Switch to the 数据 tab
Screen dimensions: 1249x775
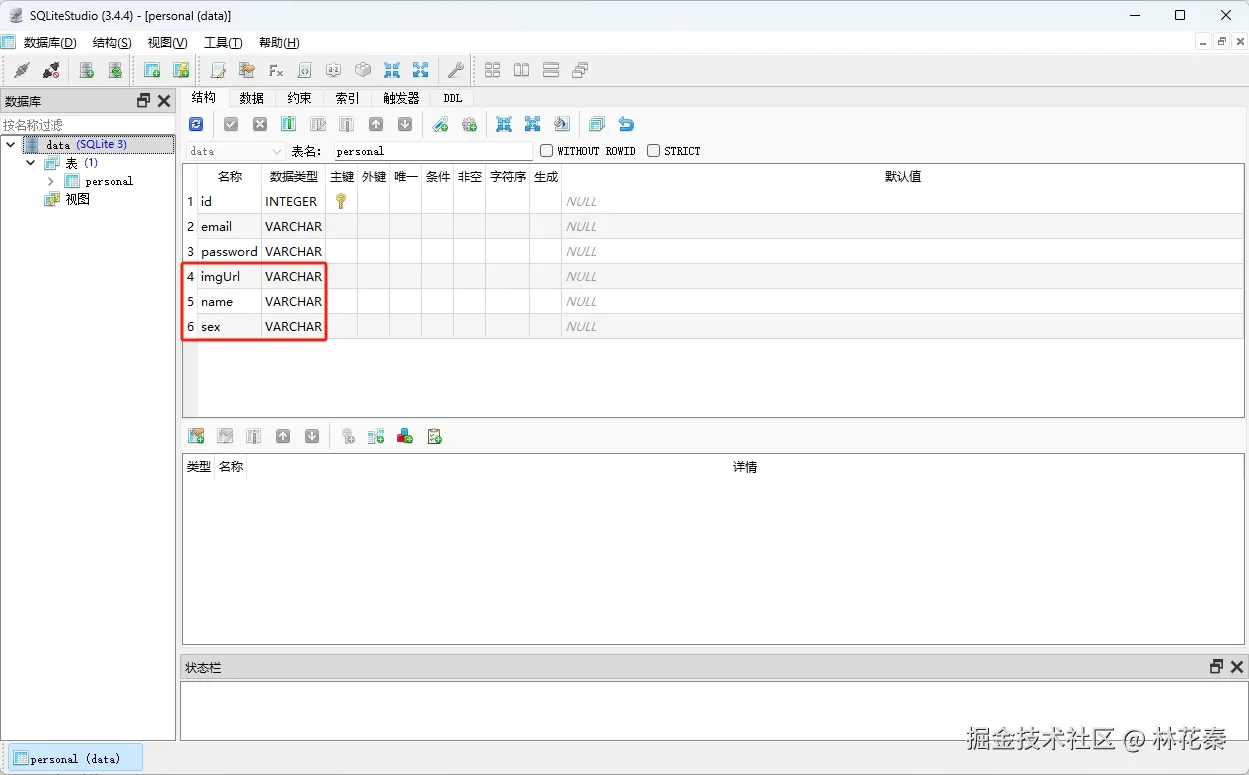coord(252,98)
